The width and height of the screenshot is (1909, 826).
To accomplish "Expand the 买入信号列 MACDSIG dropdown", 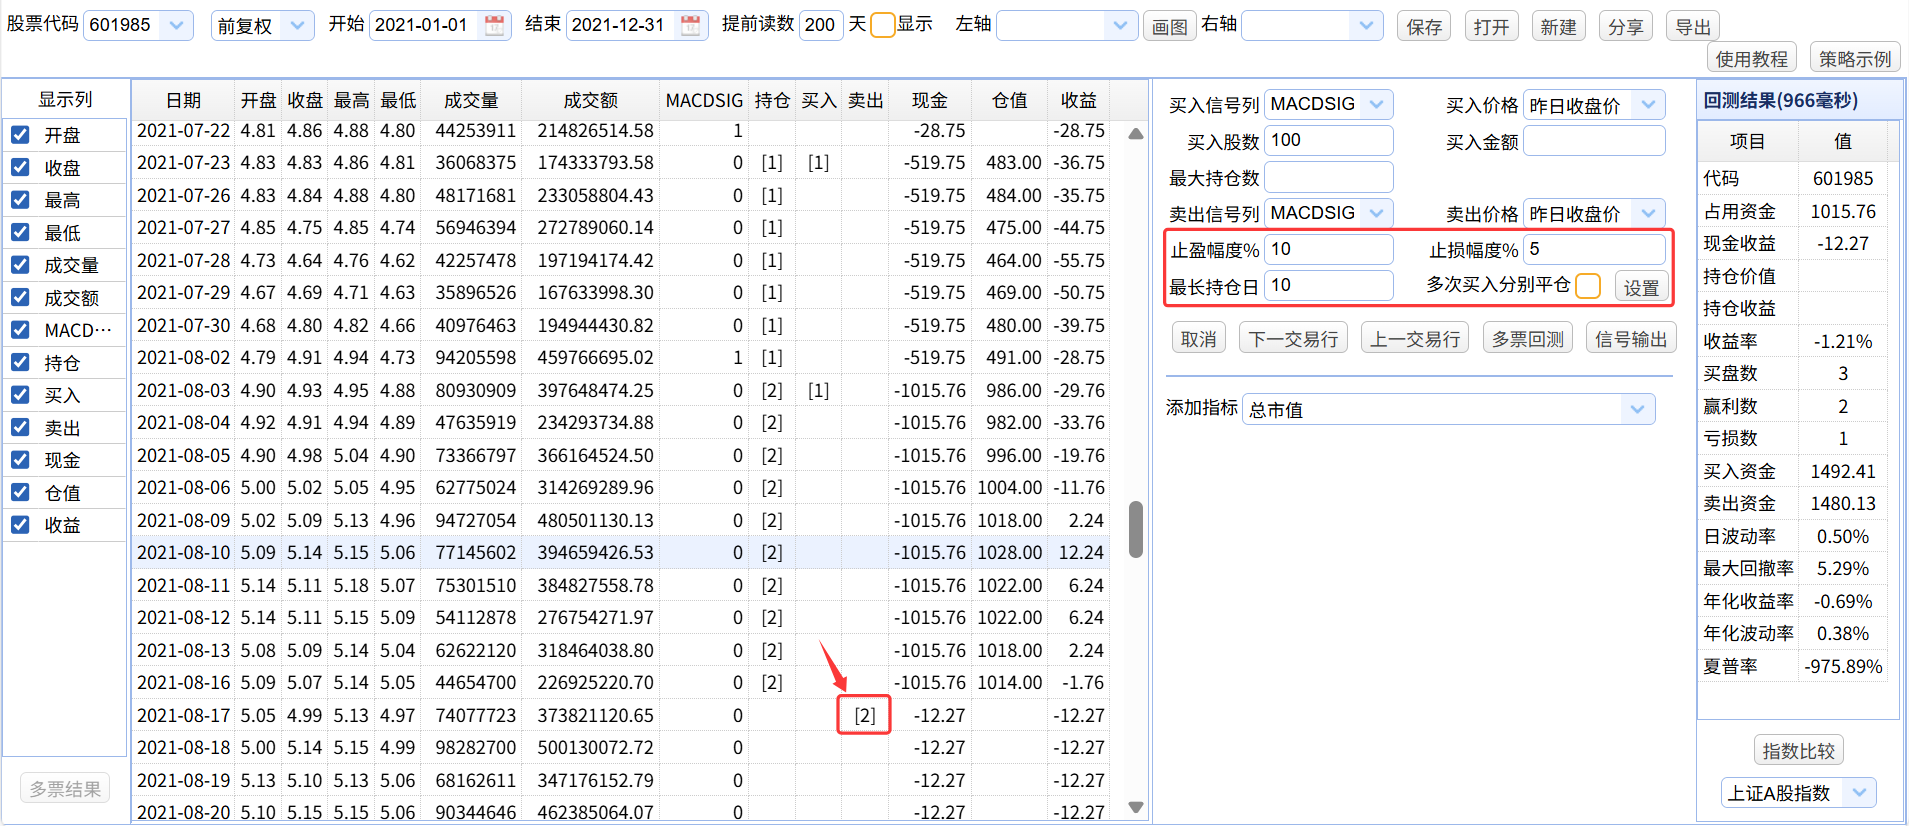I will [x=1376, y=104].
